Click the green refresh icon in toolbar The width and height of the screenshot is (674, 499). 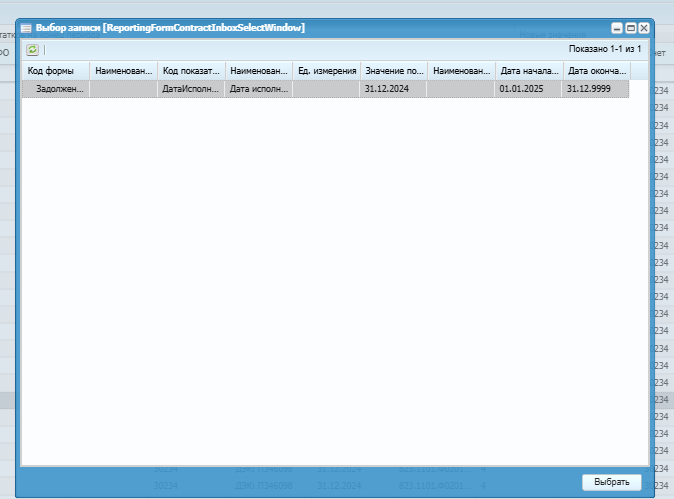[32, 50]
